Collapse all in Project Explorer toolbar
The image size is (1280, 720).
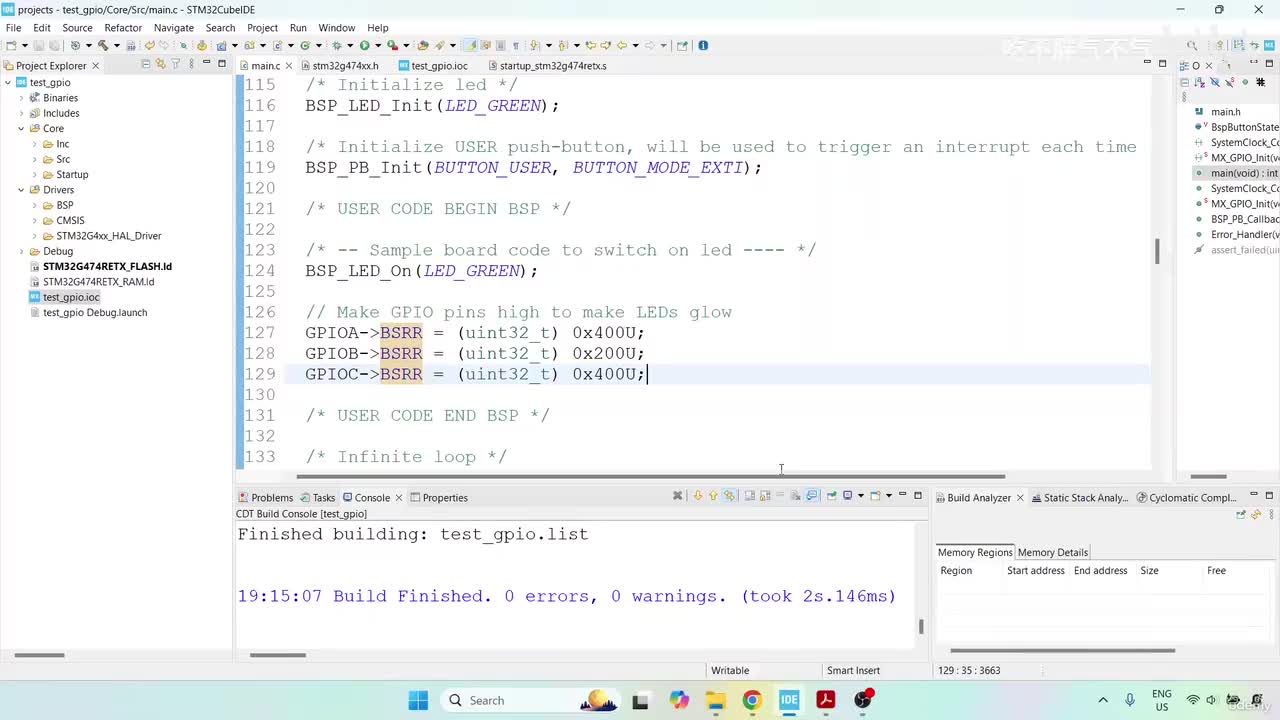coord(146,64)
